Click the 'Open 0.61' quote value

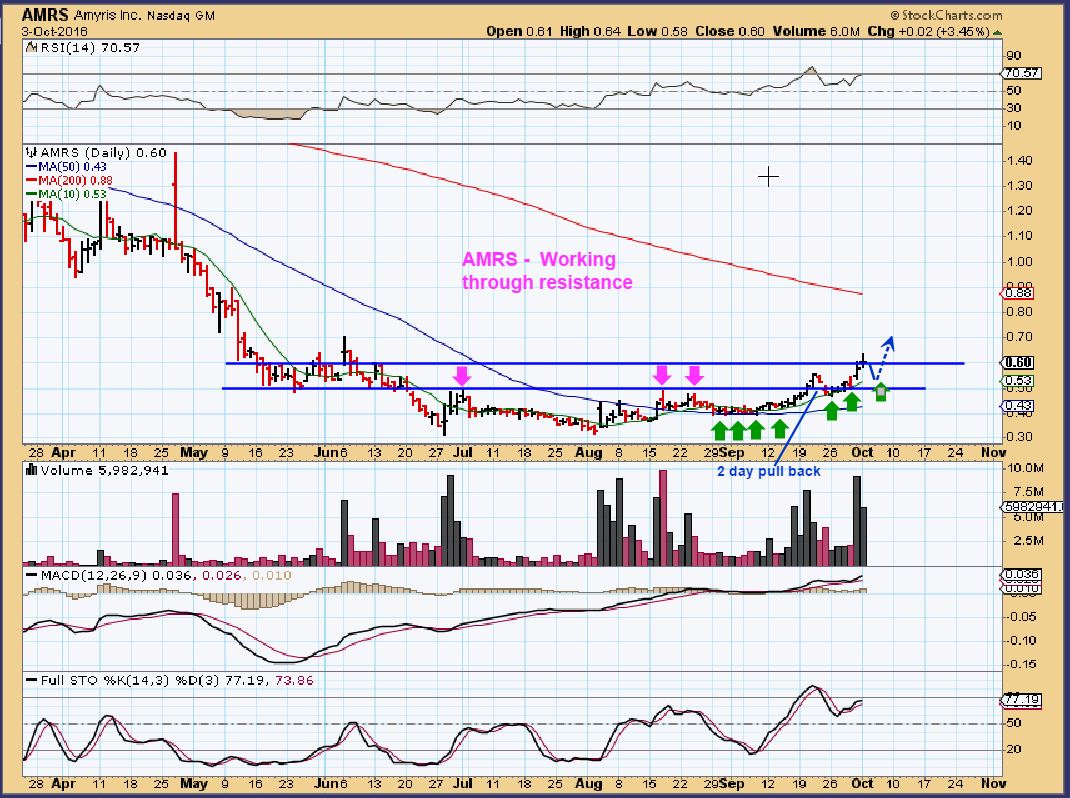[519, 31]
